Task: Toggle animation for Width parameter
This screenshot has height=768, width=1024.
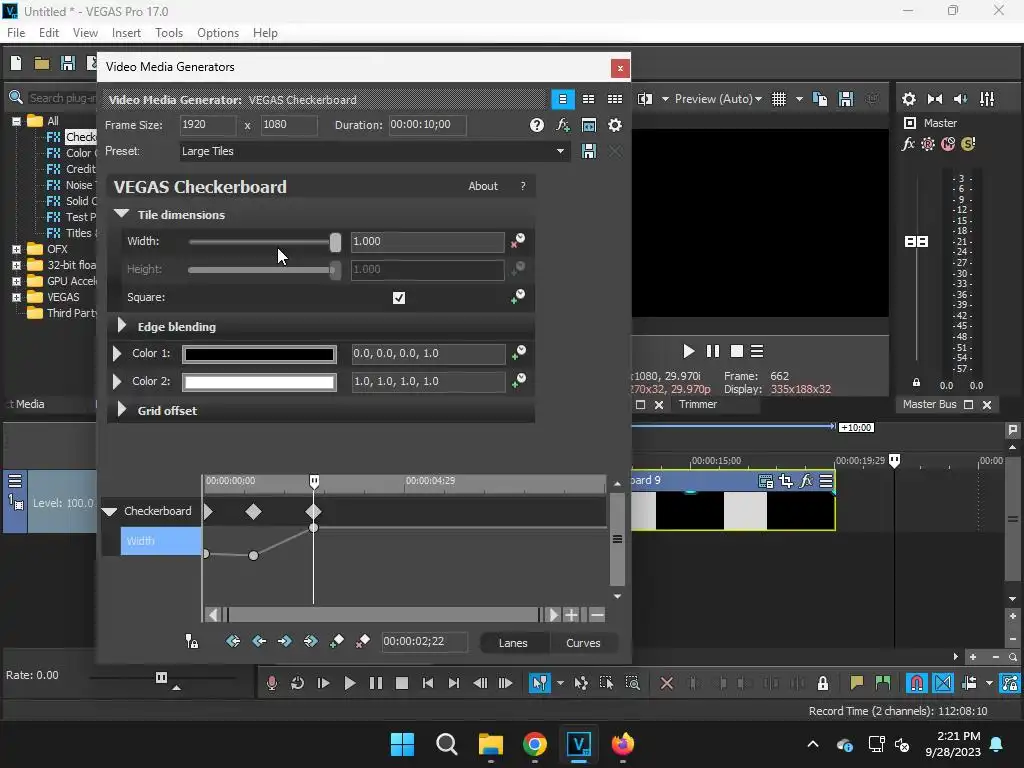Action: click(518, 240)
